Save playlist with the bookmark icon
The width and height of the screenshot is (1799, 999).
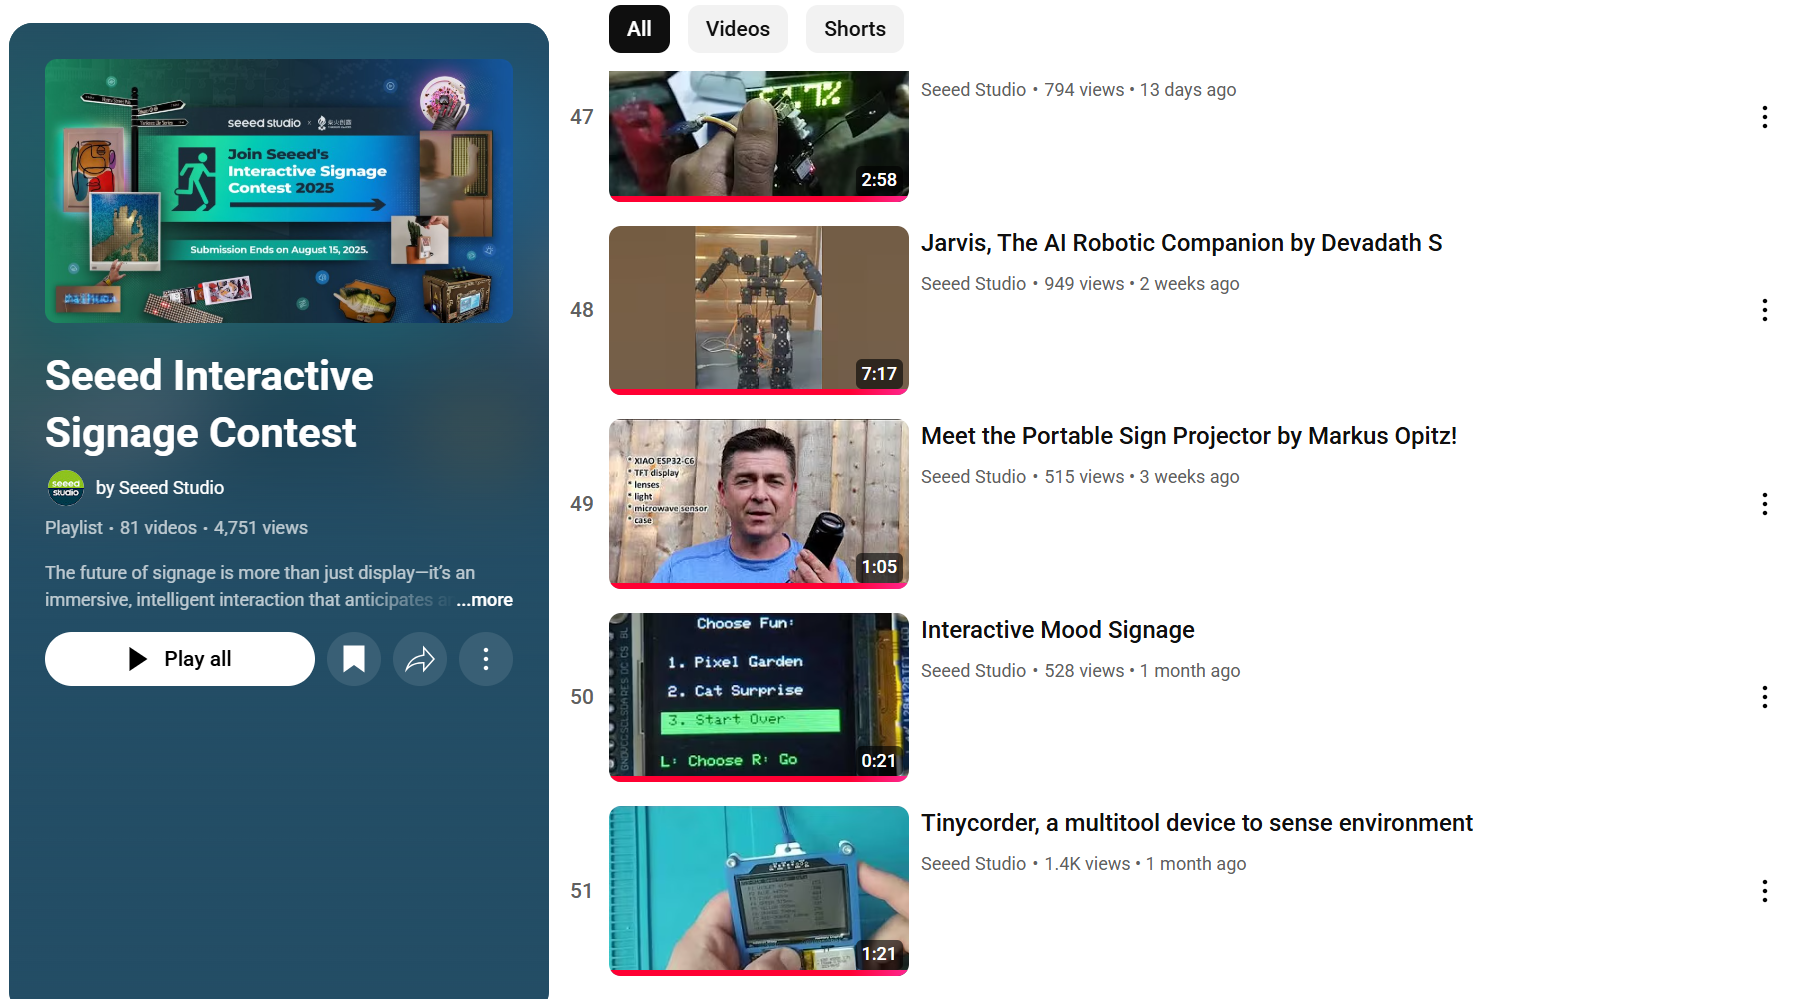pos(354,659)
